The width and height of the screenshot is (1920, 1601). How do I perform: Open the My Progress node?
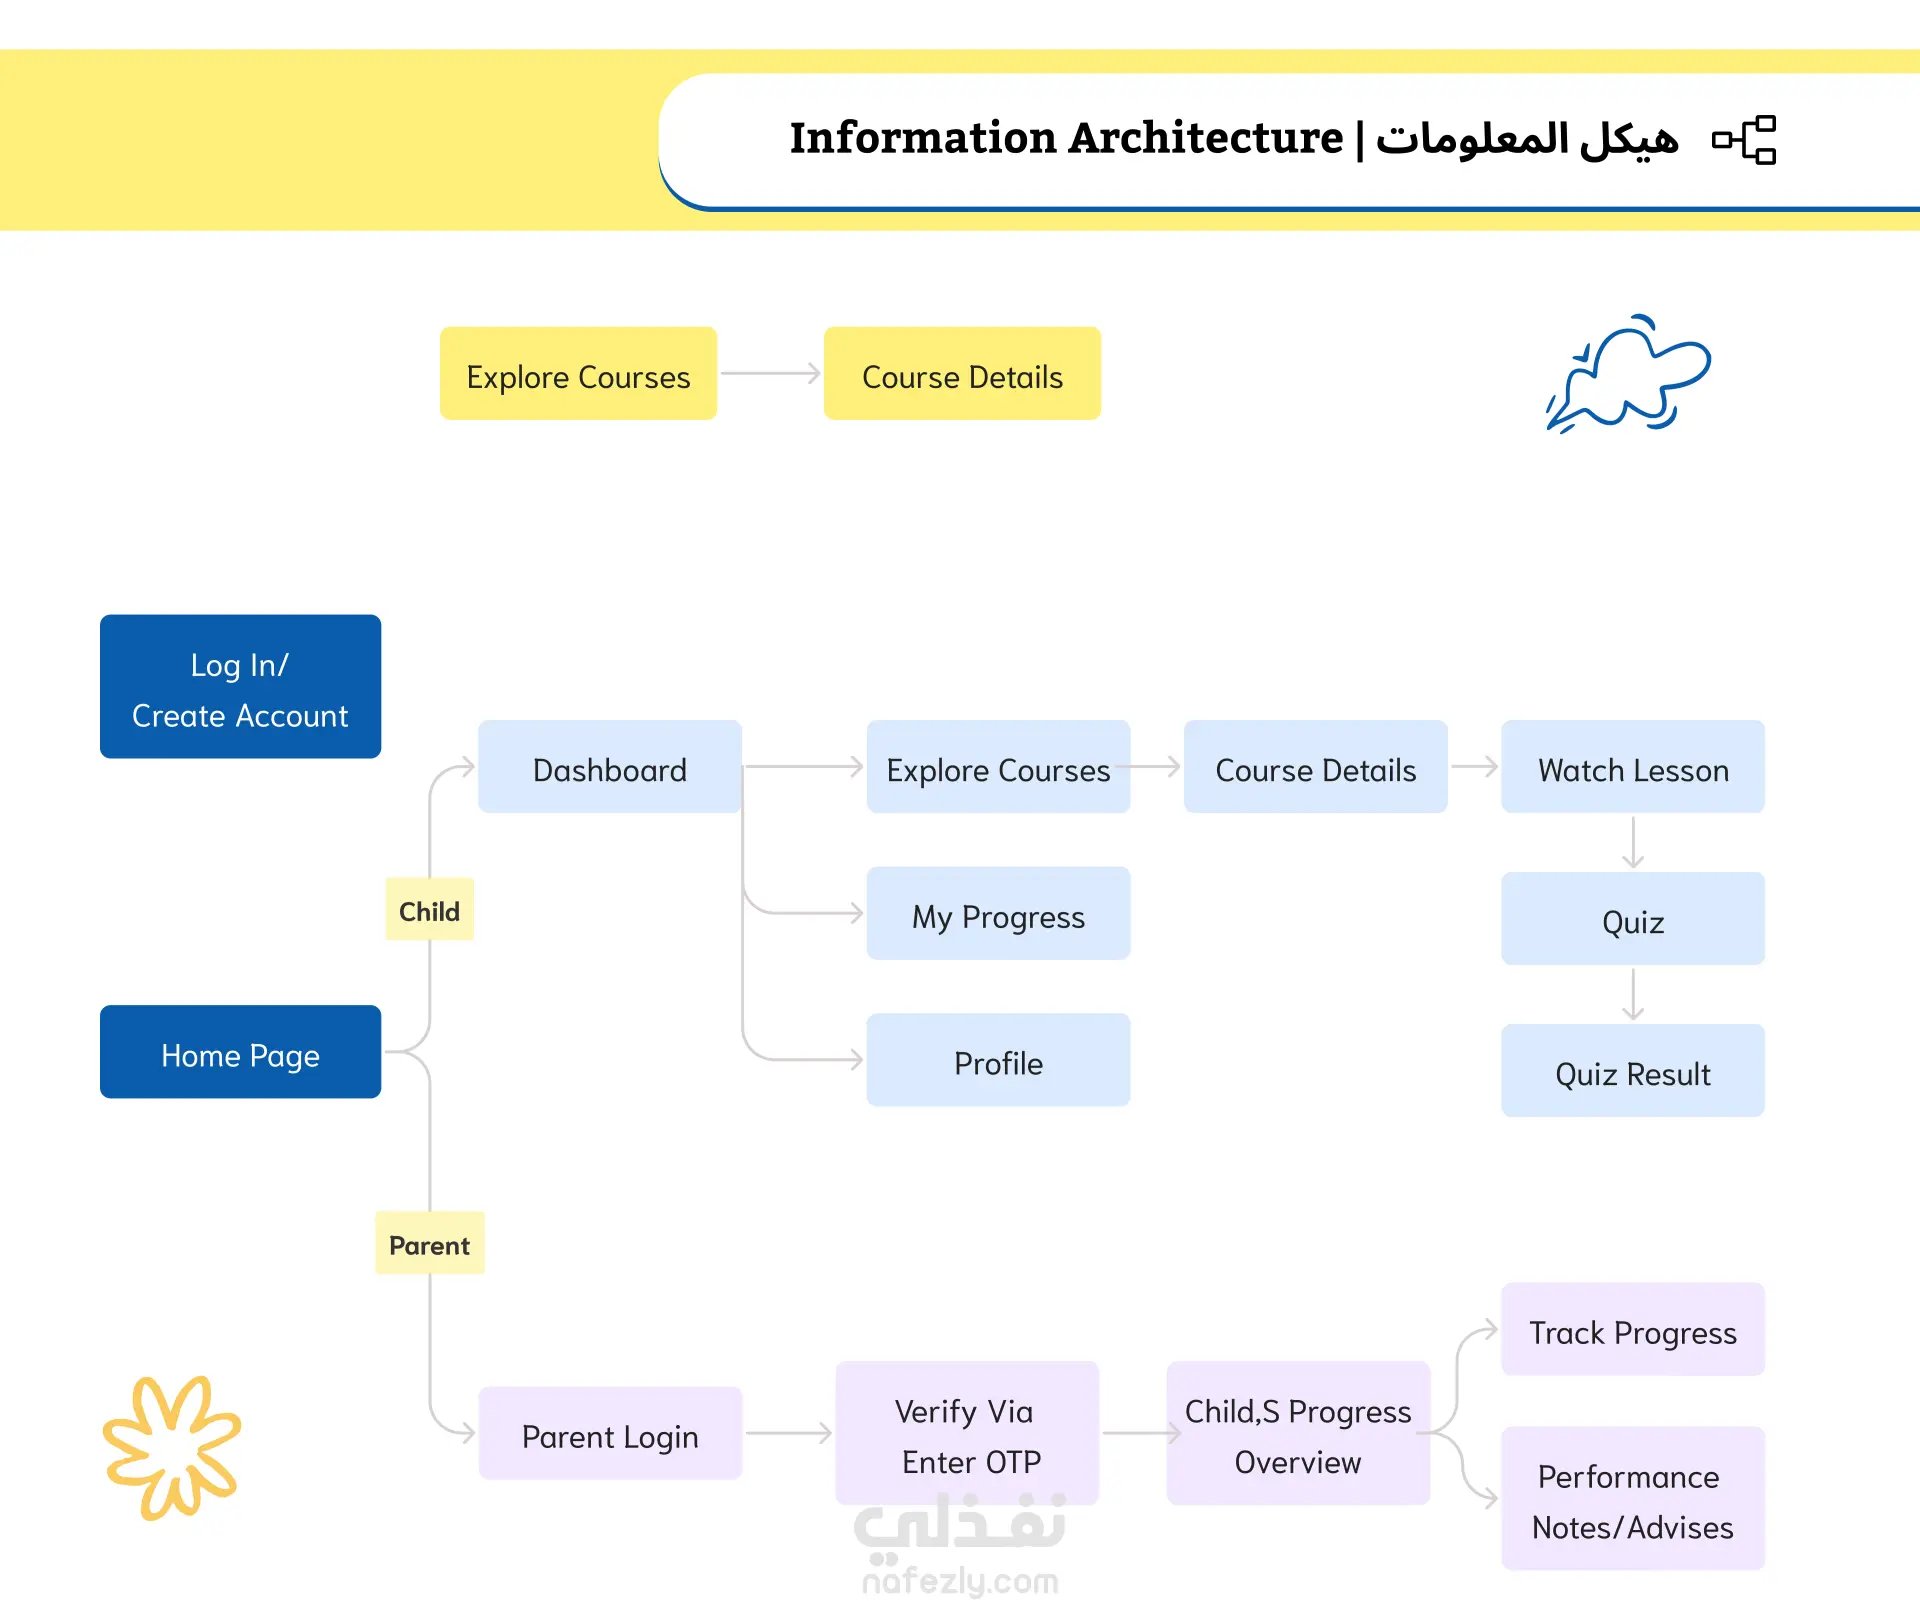(x=998, y=914)
